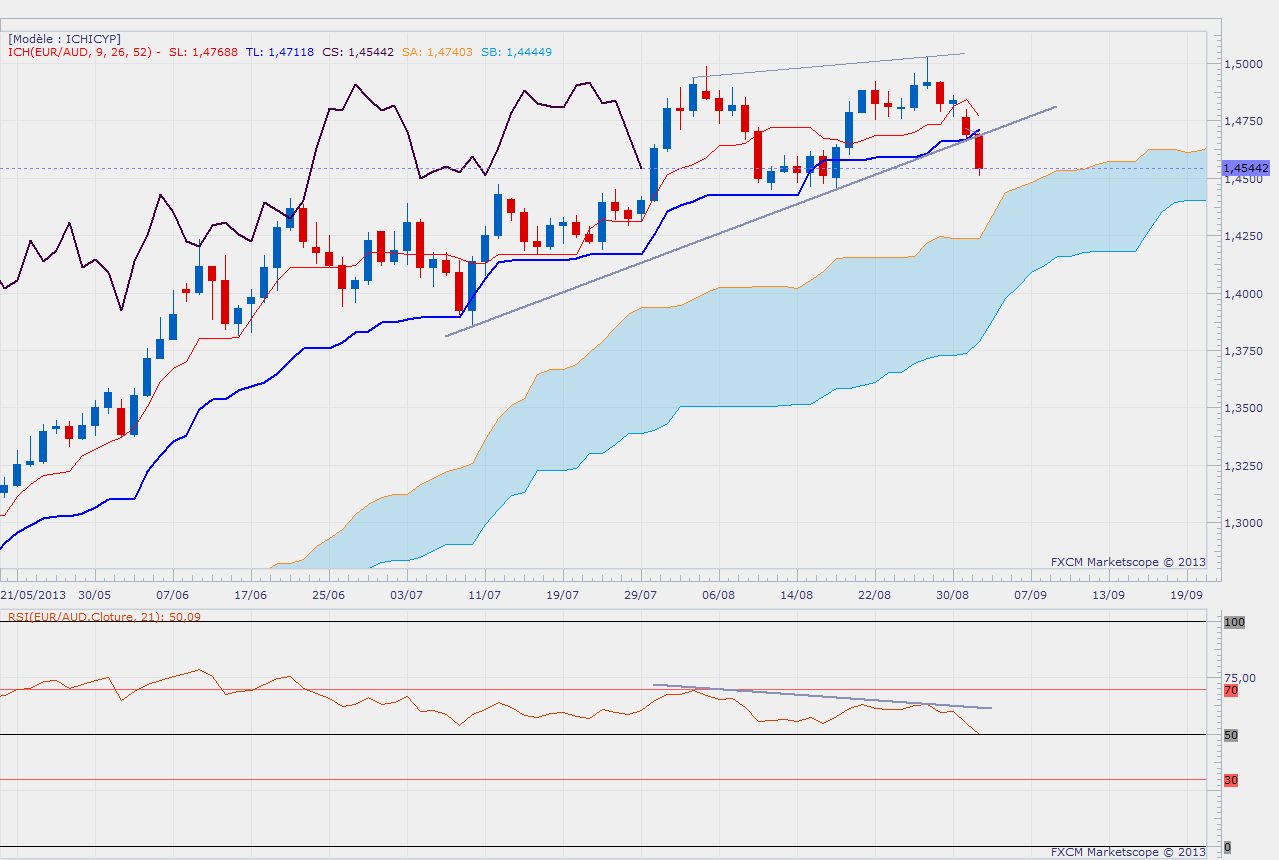Click the 1,3500 price axis label
Image resolution: width=1279 pixels, height=860 pixels.
(1242, 408)
